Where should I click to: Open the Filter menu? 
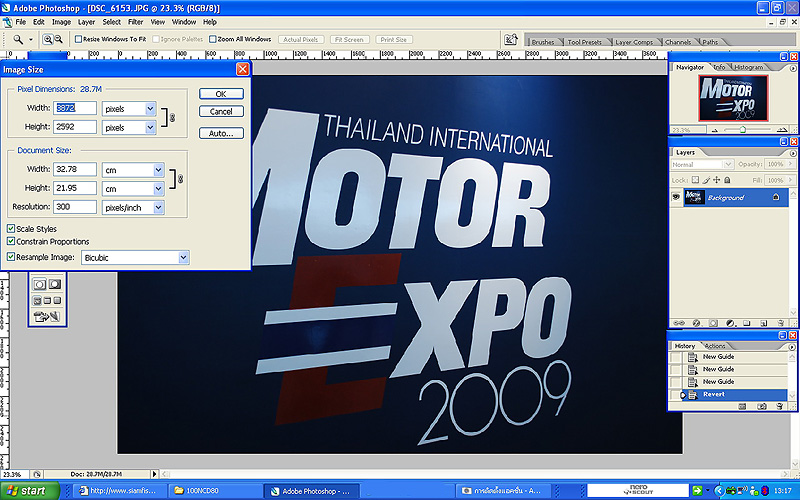[135, 22]
